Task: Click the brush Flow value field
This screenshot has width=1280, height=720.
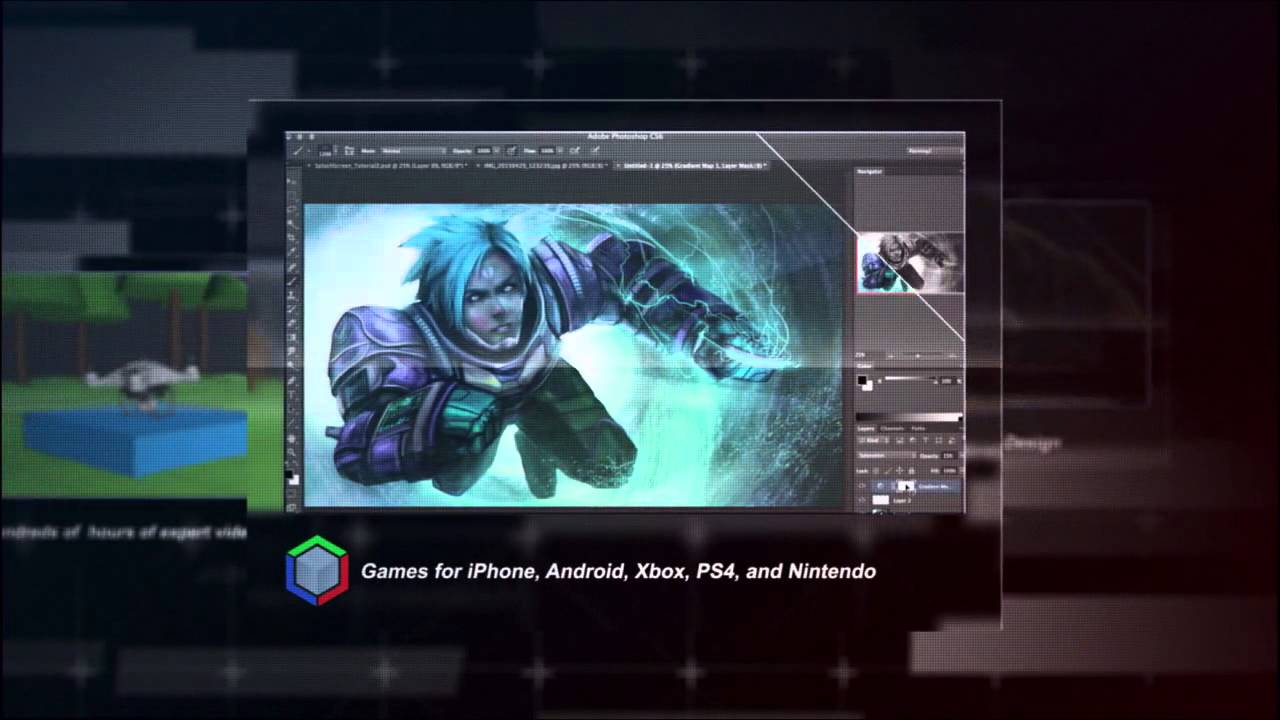Action: [x=547, y=151]
